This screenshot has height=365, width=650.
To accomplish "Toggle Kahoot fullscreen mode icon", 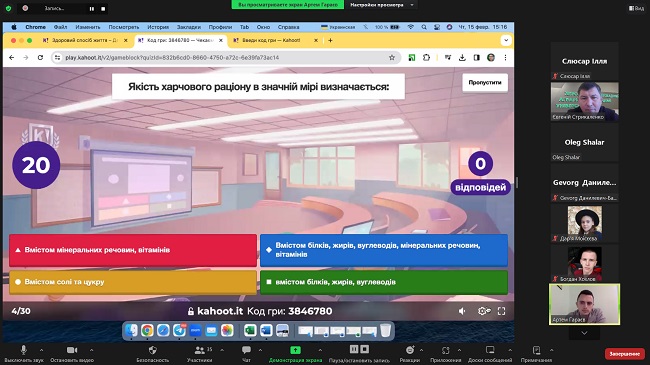I will [x=501, y=311].
